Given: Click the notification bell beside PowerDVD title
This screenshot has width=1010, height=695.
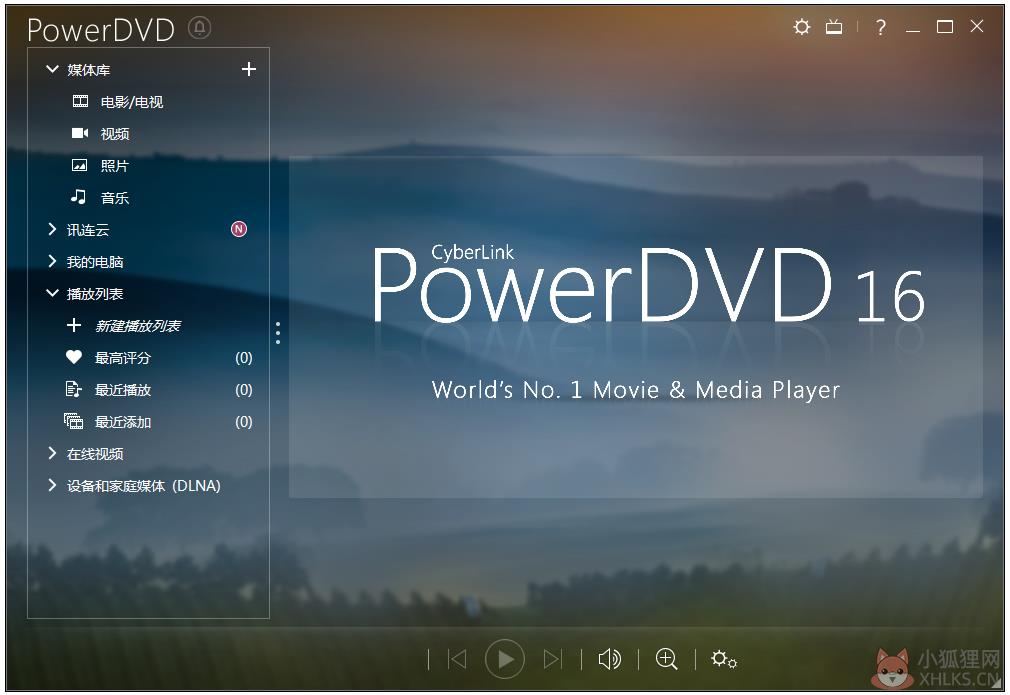Looking at the screenshot, I should (200, 28).
